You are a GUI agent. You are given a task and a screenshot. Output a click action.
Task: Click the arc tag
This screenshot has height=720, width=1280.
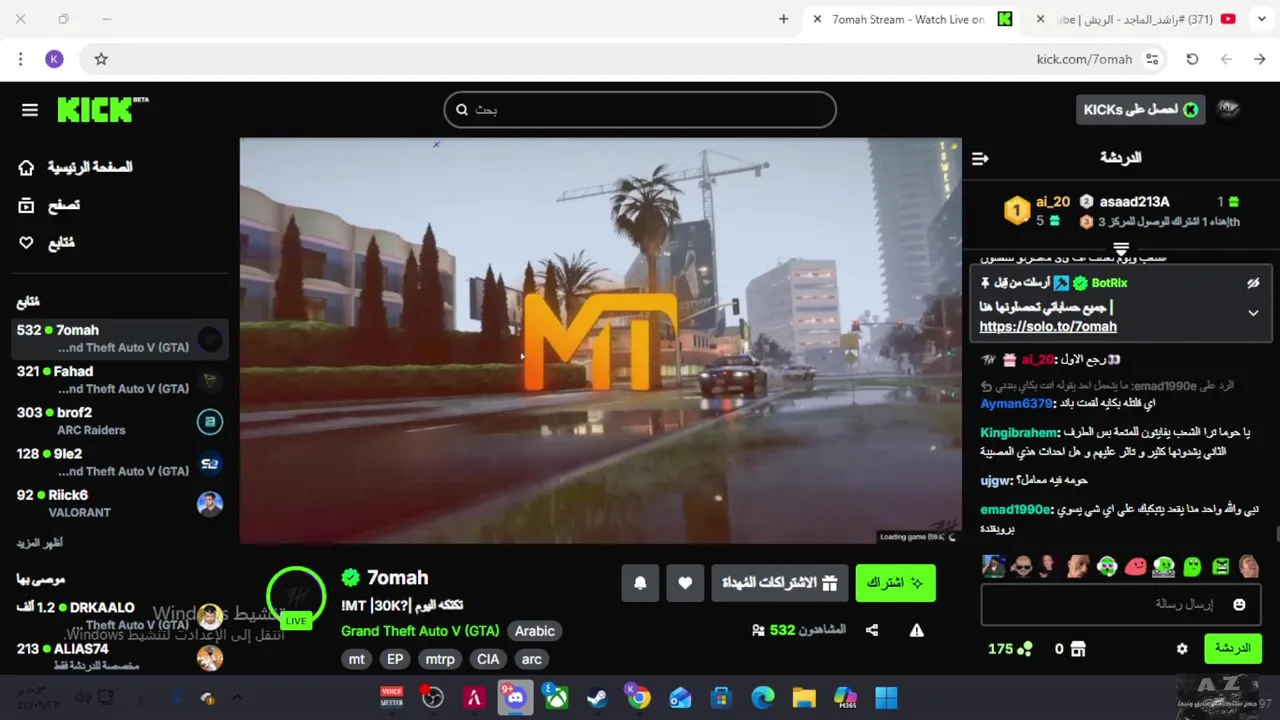pyautogui.click(x=532, y=659)
